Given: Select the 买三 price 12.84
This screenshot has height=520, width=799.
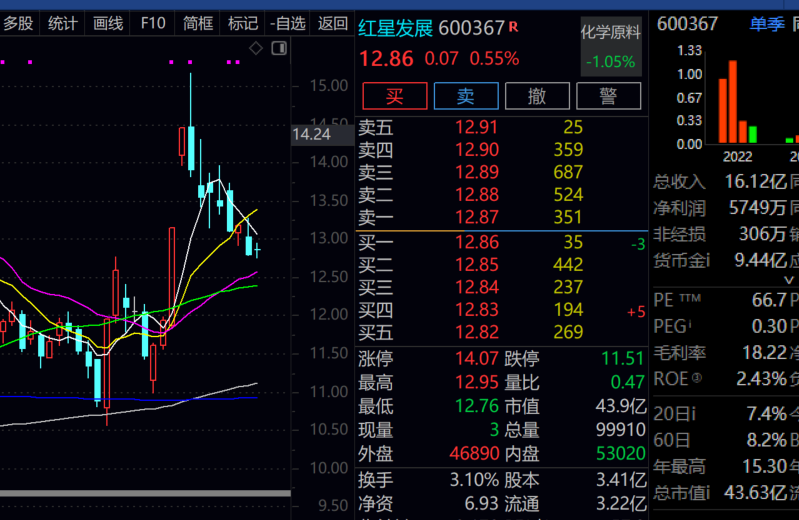Looking at the screenshot, I should point(476,287).
